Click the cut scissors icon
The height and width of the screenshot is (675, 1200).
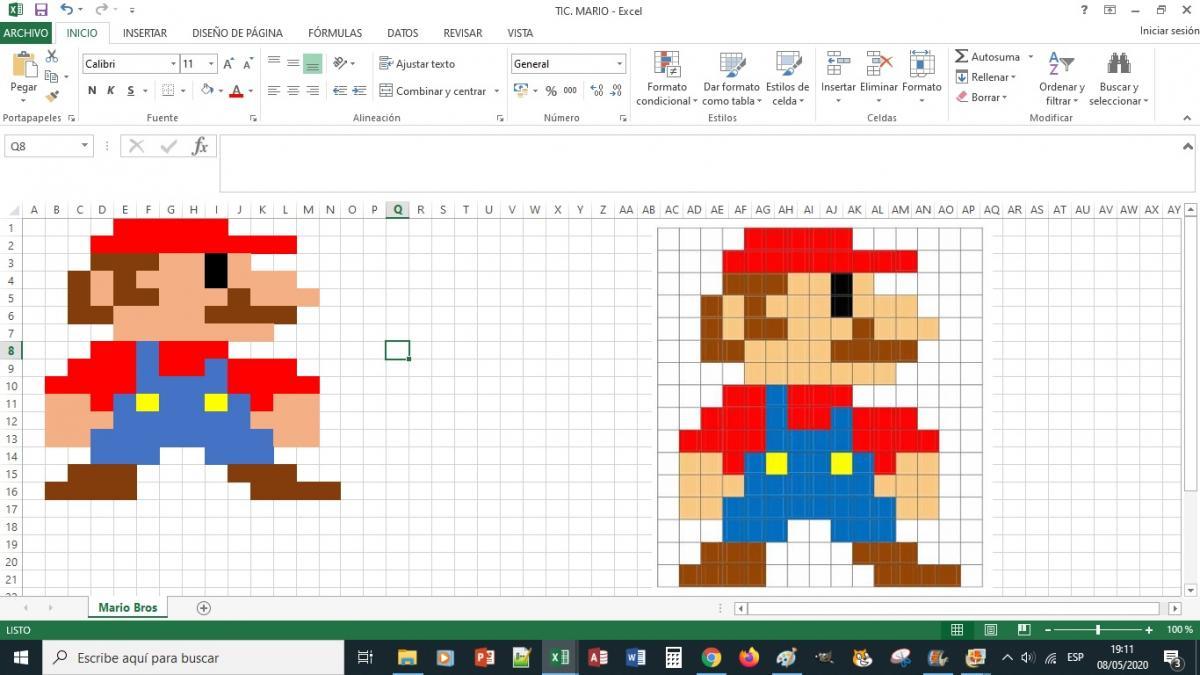pyautogui.click(x=52, y=57)
